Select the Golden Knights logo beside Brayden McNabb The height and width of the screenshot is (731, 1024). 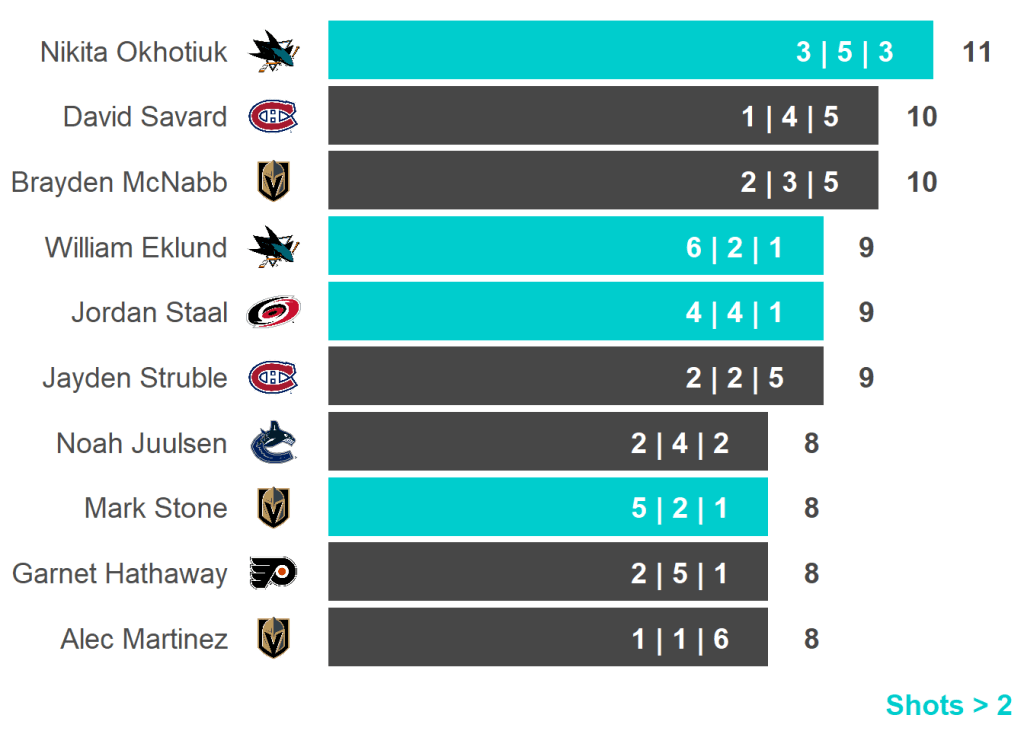(273, 182)
